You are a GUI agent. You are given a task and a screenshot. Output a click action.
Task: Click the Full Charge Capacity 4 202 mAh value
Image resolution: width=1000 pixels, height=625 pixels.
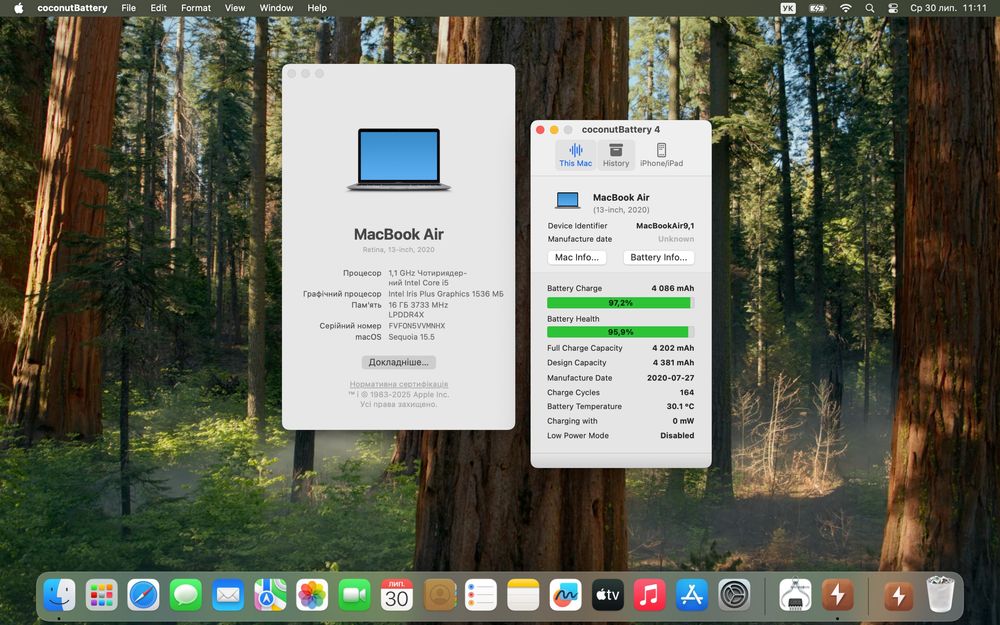tap(673, 348)
